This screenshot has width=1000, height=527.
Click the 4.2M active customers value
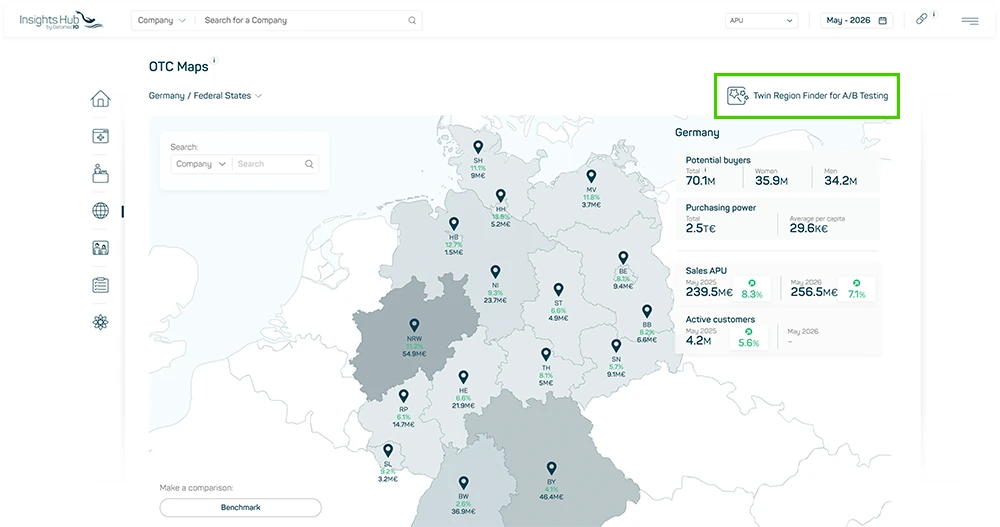[698, 341]
